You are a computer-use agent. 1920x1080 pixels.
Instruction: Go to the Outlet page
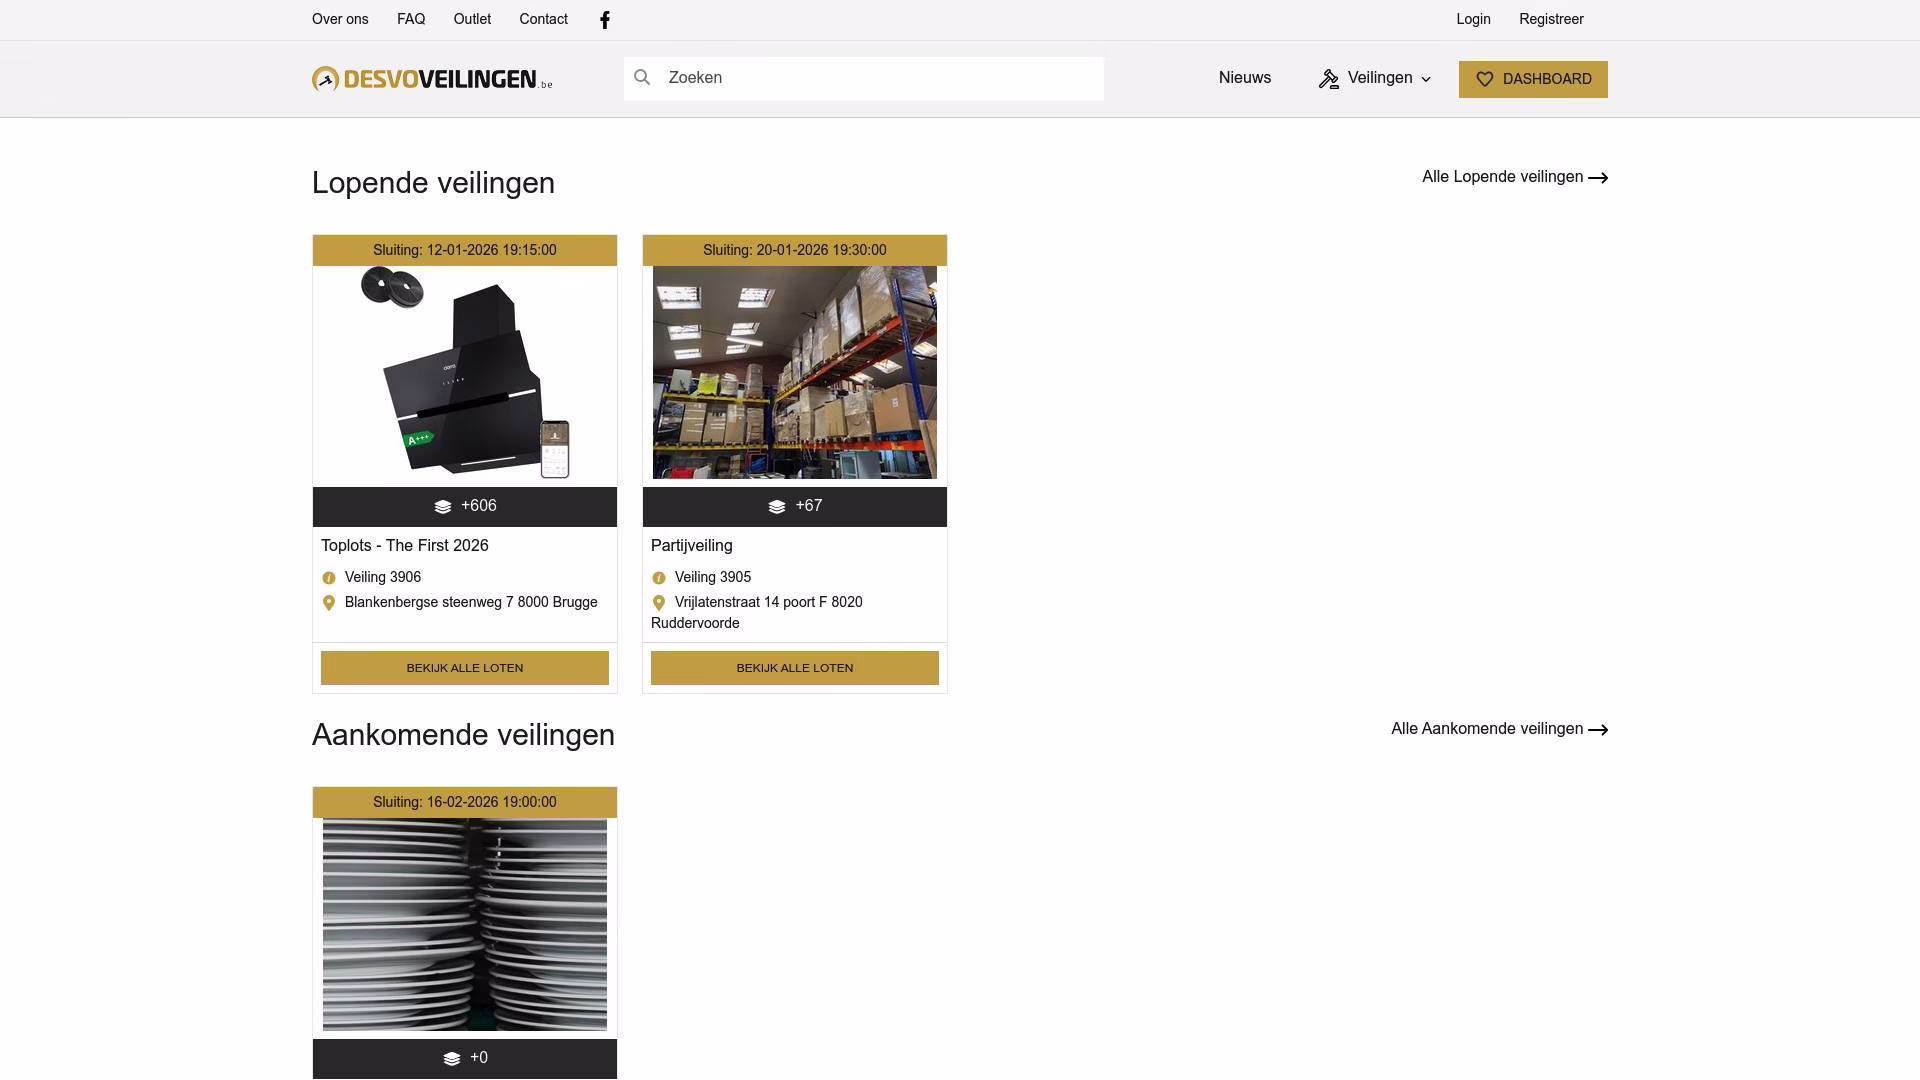[472, 19]
